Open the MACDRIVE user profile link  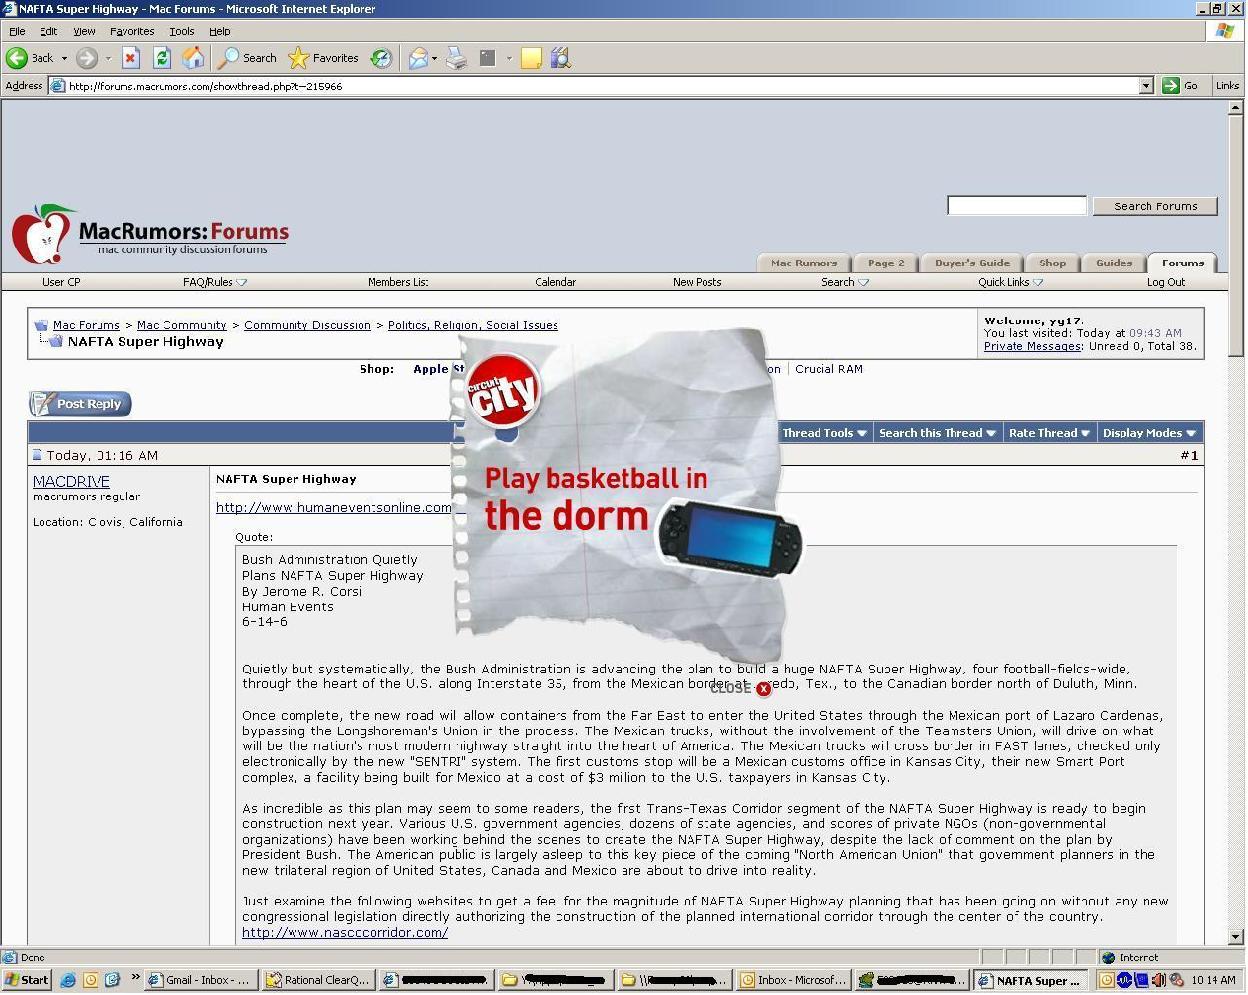click(x=71, y=481)
